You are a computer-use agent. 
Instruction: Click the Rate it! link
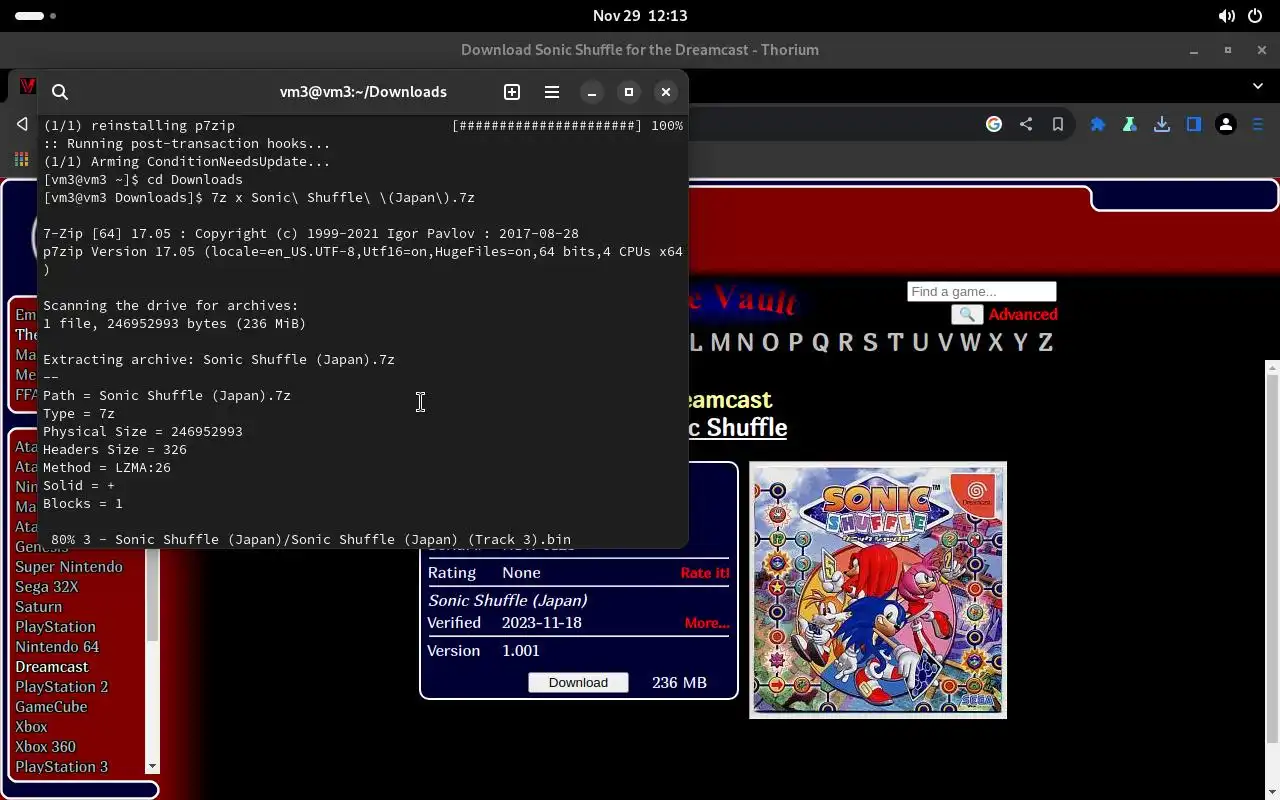(x=705, y=573)
